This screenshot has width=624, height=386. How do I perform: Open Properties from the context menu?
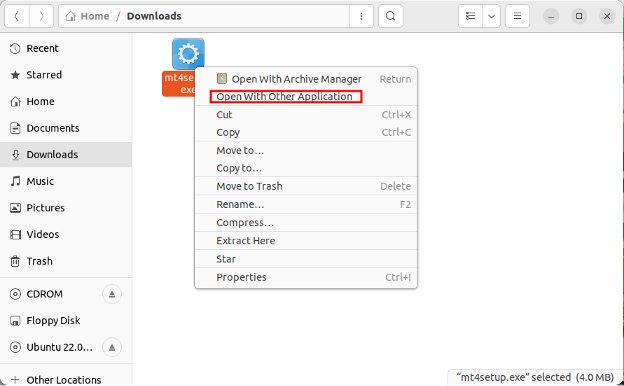[306, 277]
